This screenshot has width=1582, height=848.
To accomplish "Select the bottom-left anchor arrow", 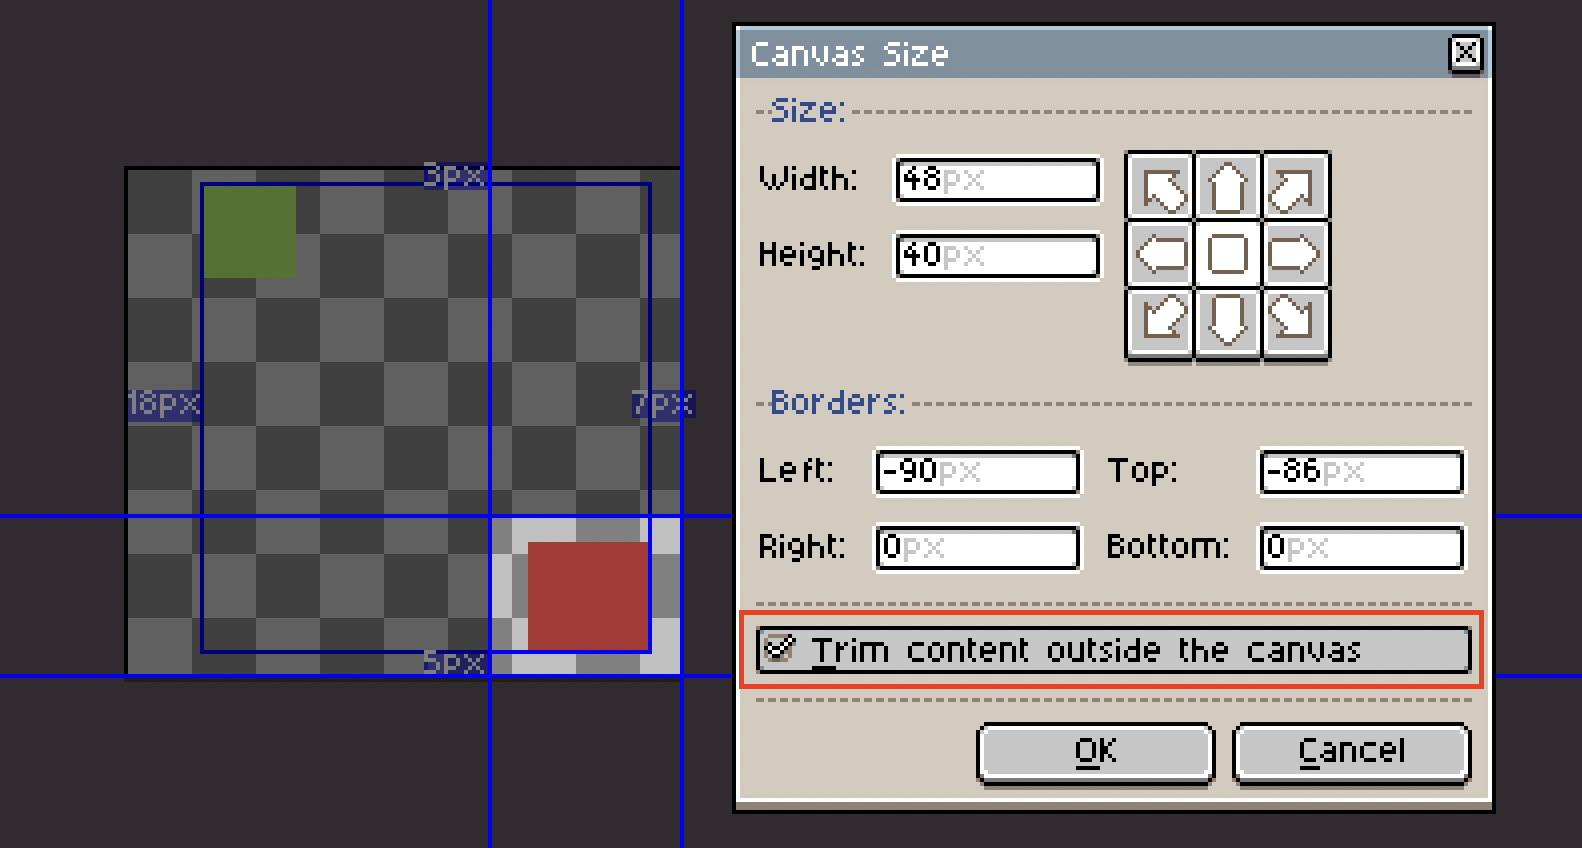I will [x=1161, y=321].
